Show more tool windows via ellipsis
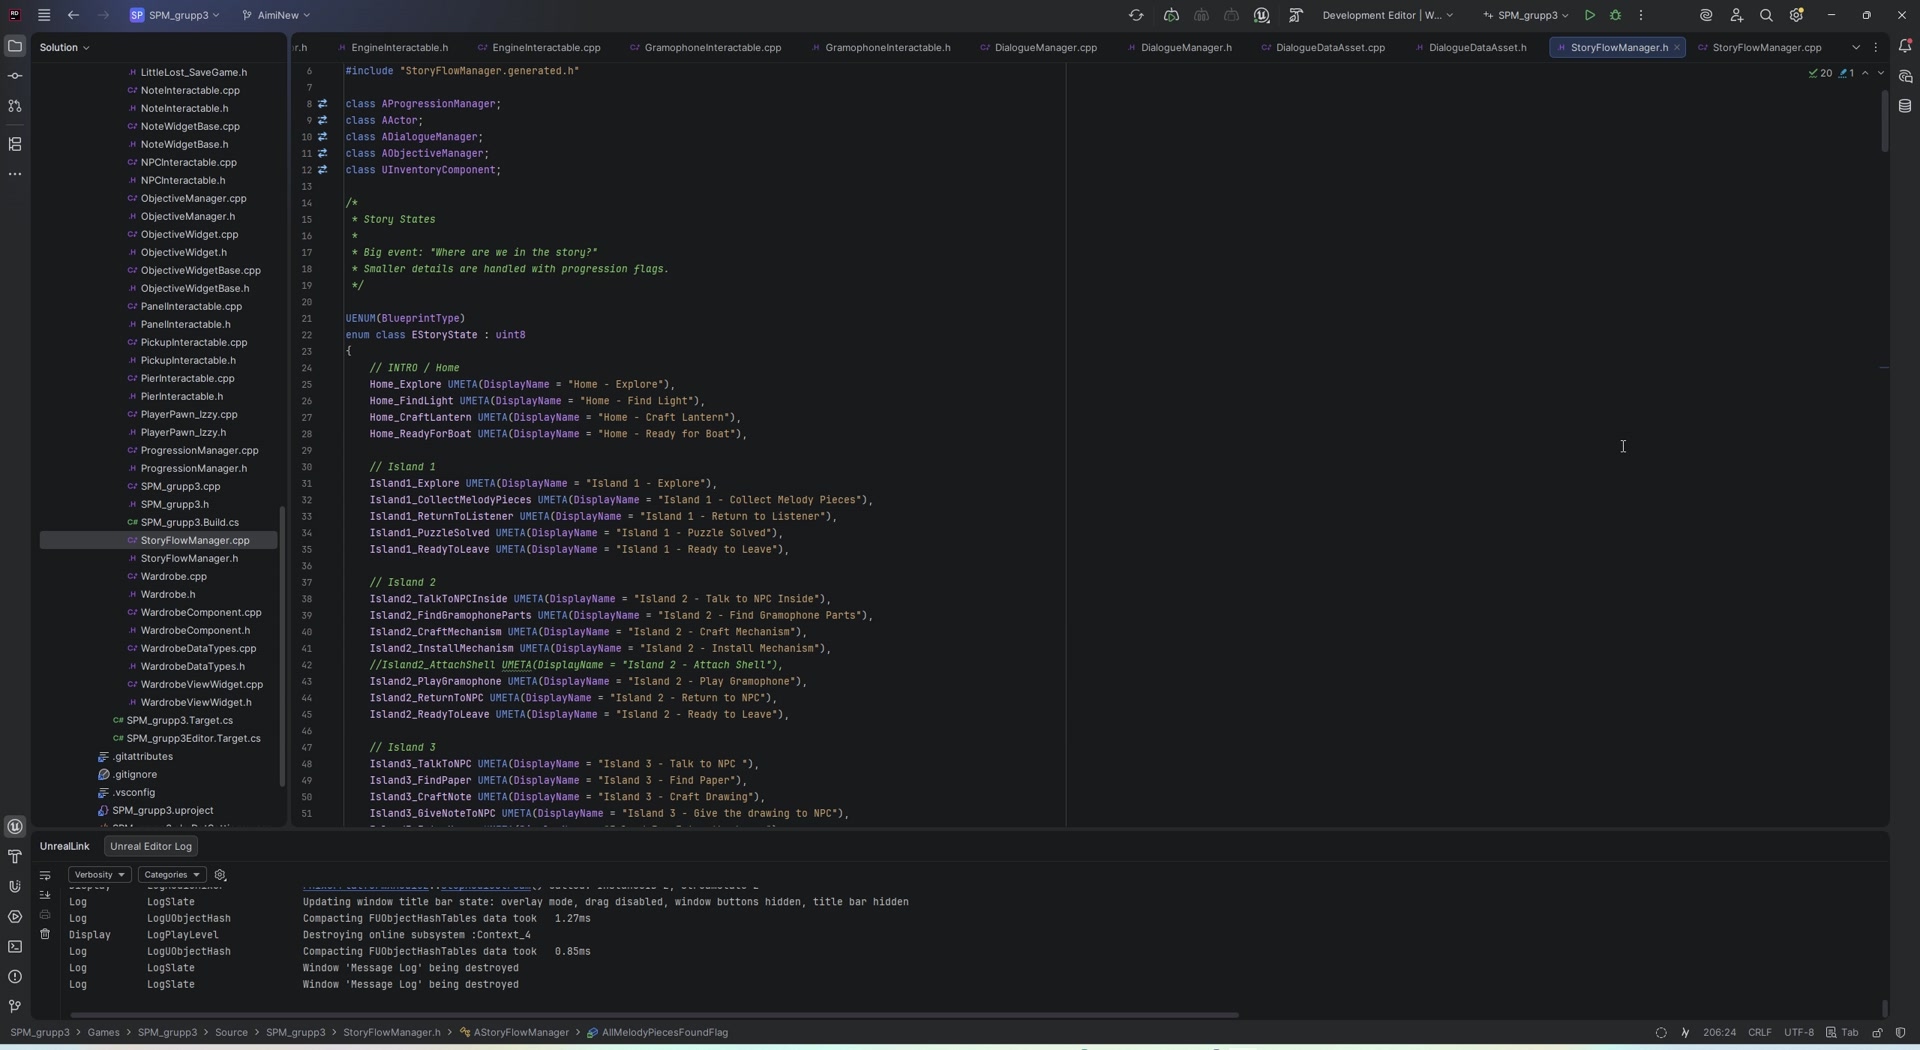The height and width of the screenshot is (1050, 1920). 15,174
